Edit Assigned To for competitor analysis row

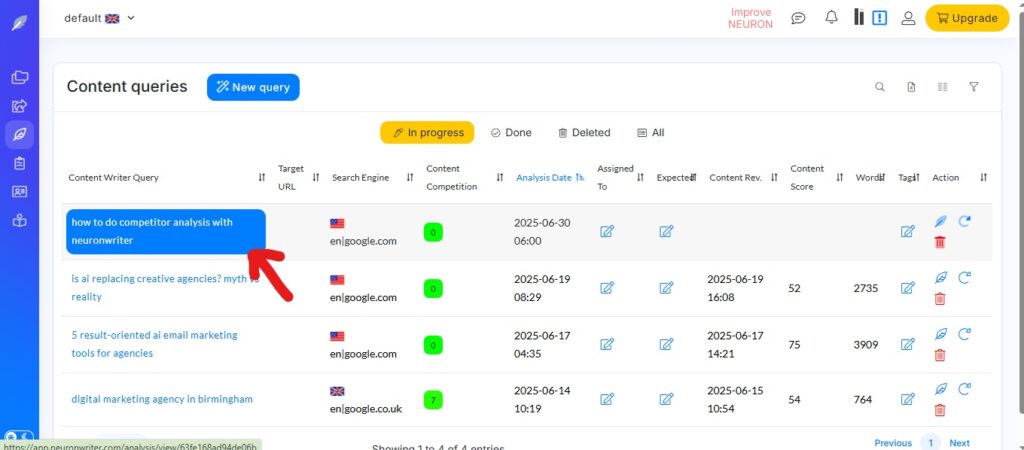click(607, 231)
